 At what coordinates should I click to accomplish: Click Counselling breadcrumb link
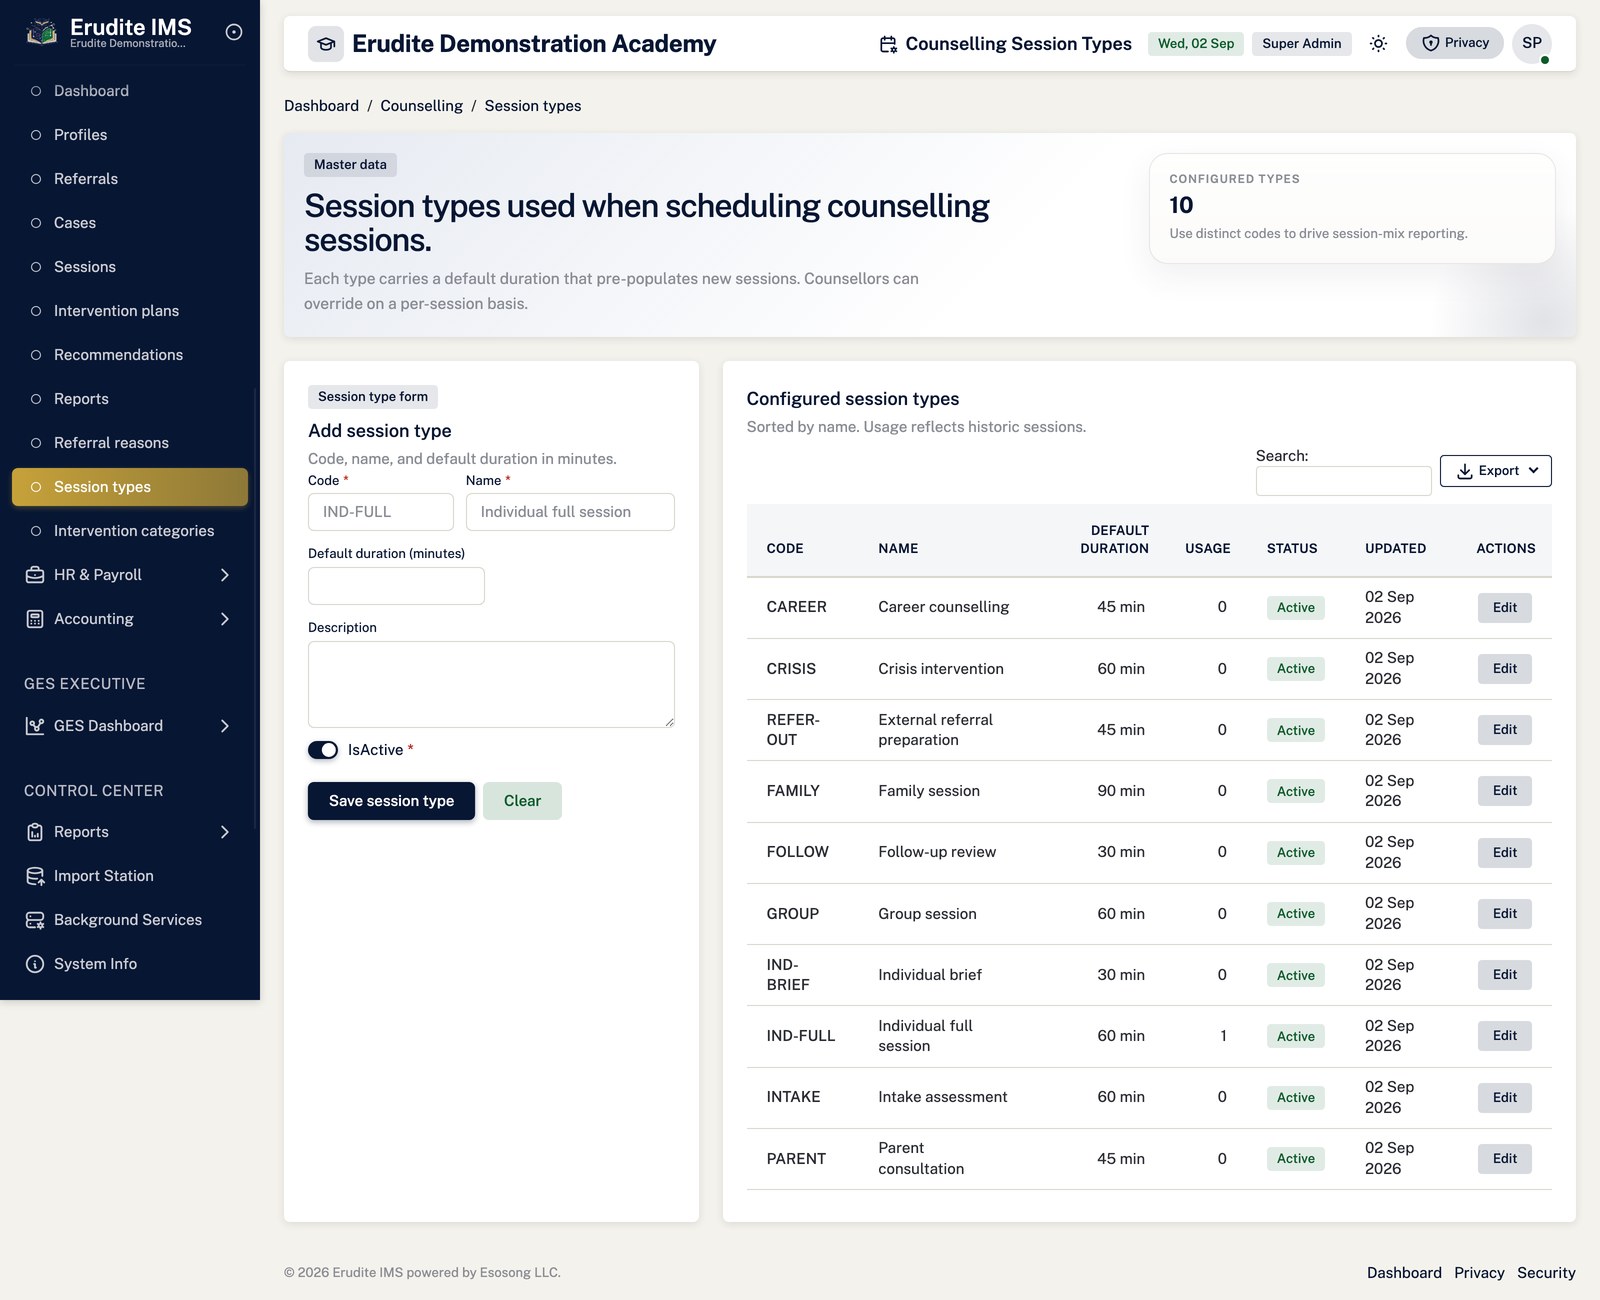click(421, 106)
